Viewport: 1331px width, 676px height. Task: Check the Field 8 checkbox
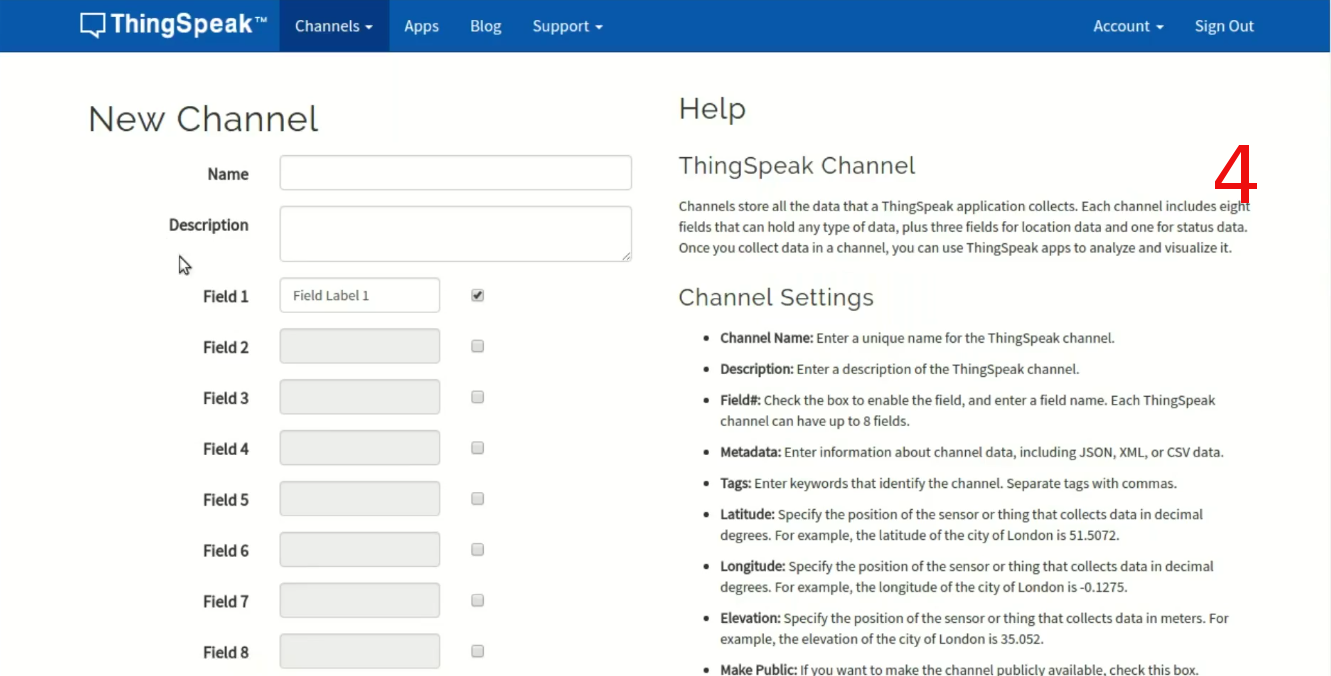click(477, 651)
